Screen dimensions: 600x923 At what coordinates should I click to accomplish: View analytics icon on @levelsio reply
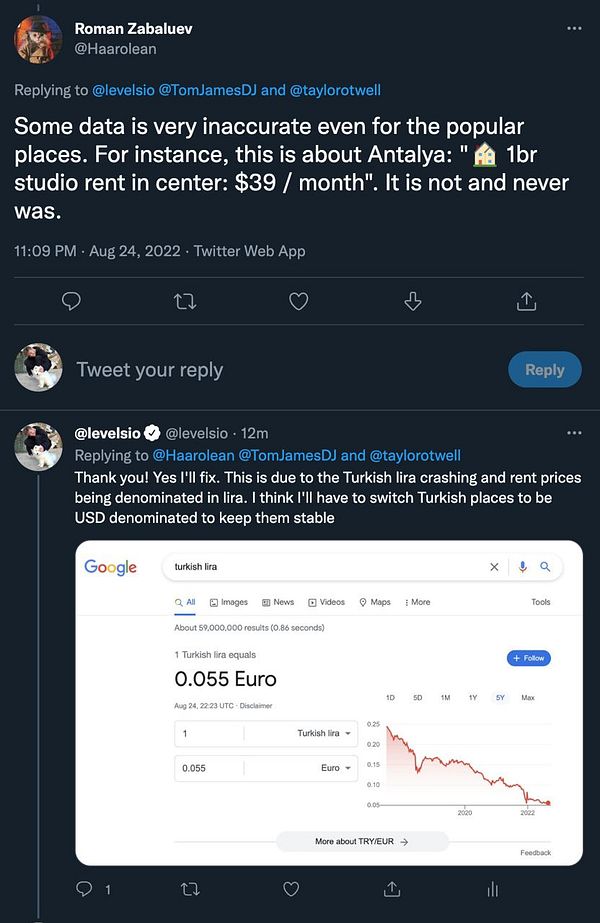pos(492,888)
